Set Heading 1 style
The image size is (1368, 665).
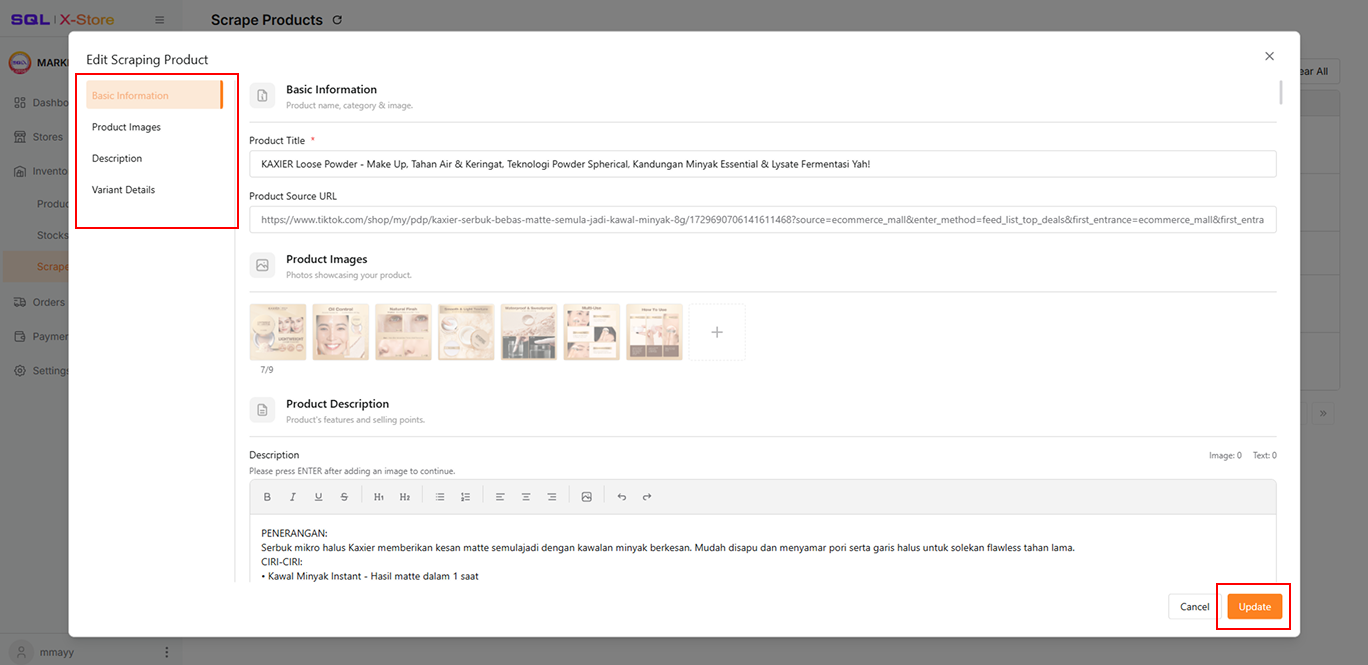(379, 497)
